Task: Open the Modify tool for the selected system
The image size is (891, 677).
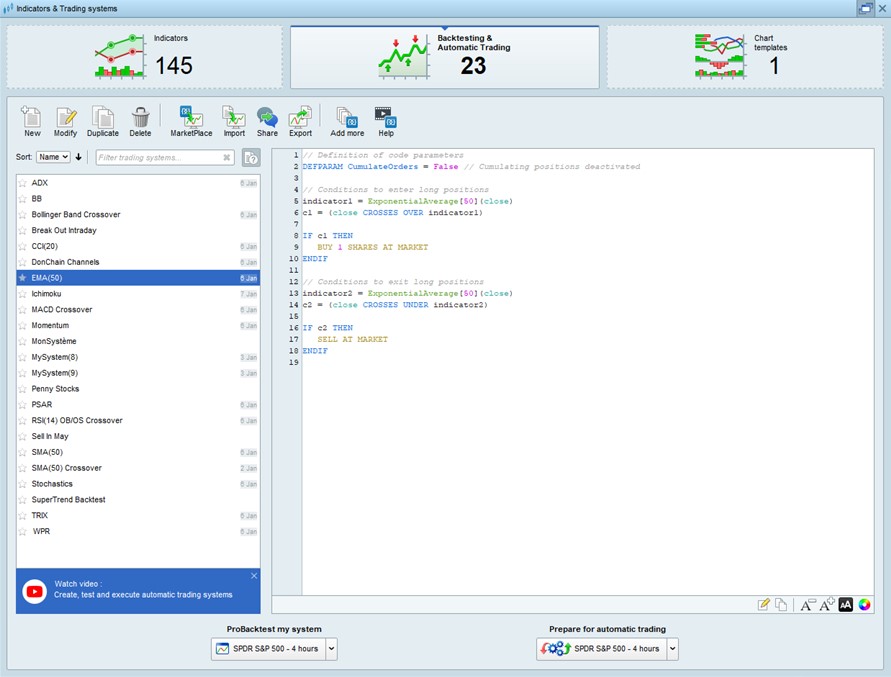Action: 66,118
